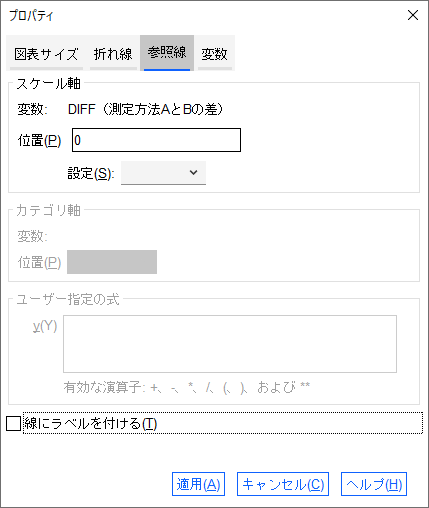Click the スケール軸 位置 input field
This screenshot has width=429, height=508.
click(x=156, y=140)
